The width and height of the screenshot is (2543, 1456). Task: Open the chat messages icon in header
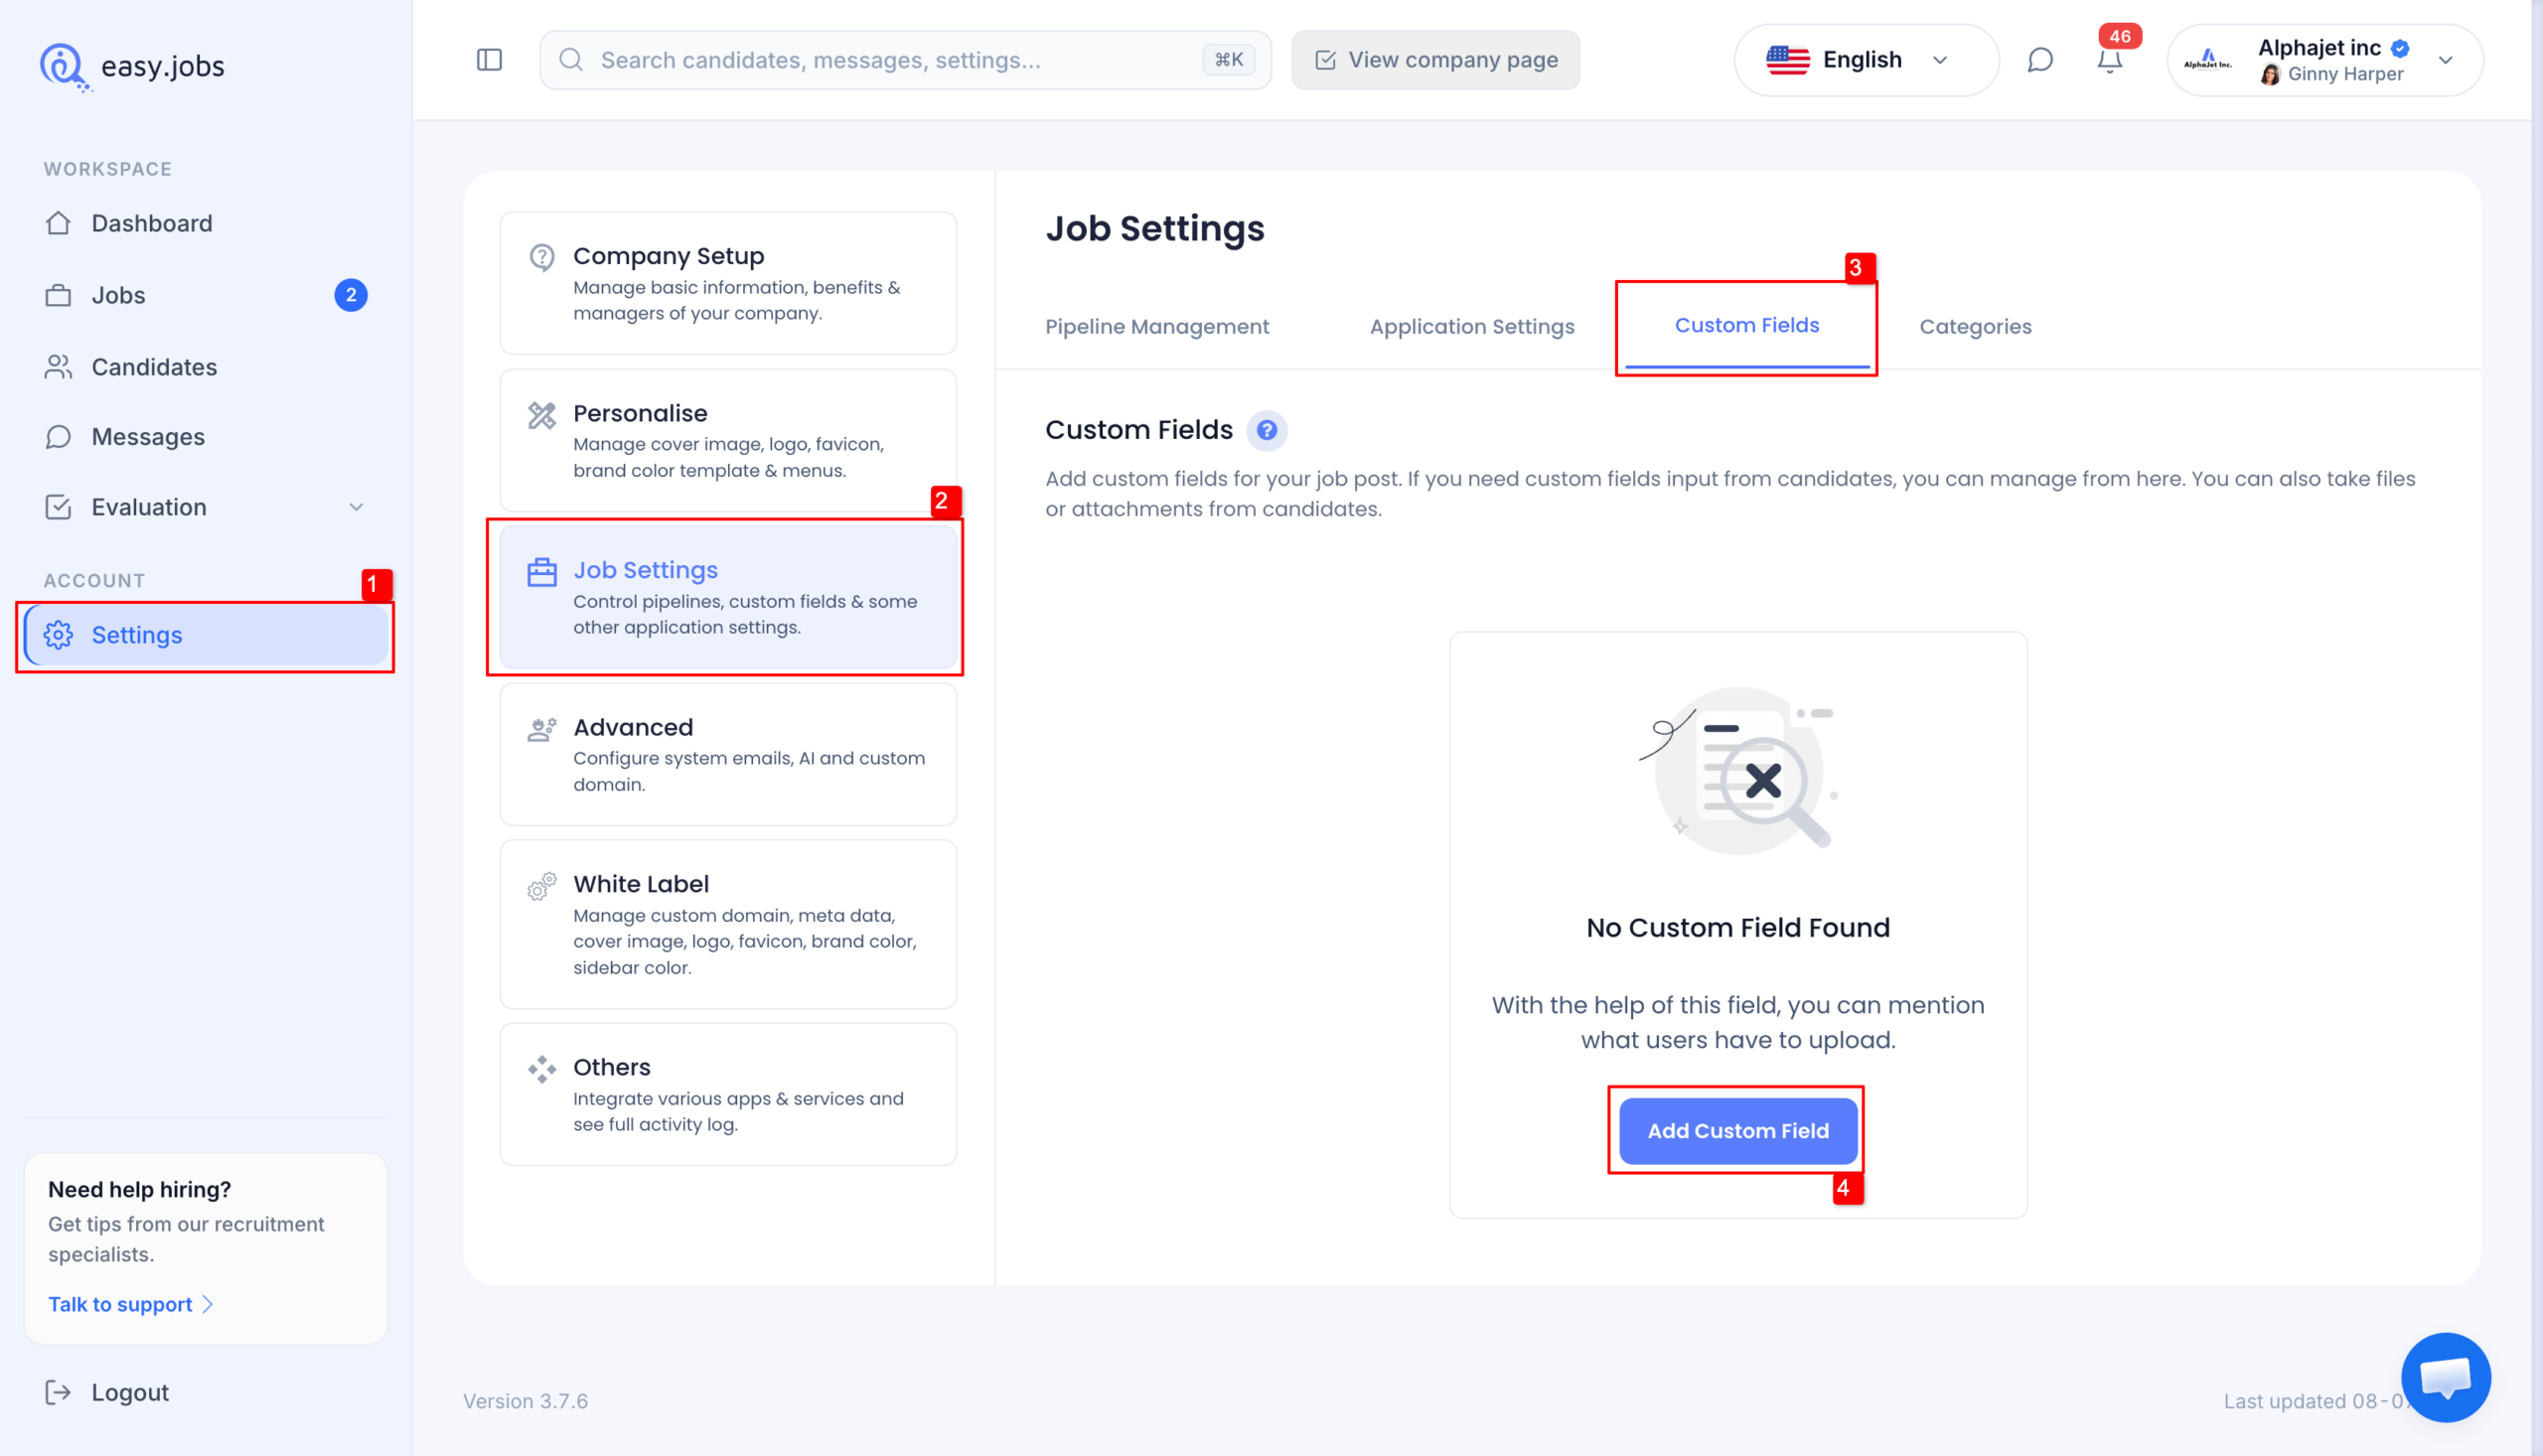pos(2040,60)
